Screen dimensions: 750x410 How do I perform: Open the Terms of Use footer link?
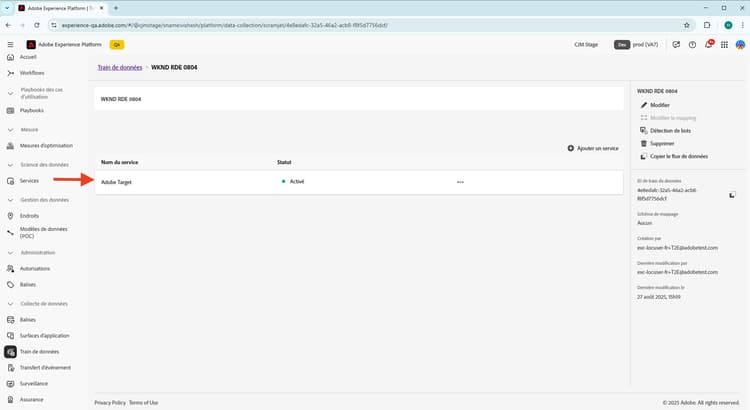(143, 403)
